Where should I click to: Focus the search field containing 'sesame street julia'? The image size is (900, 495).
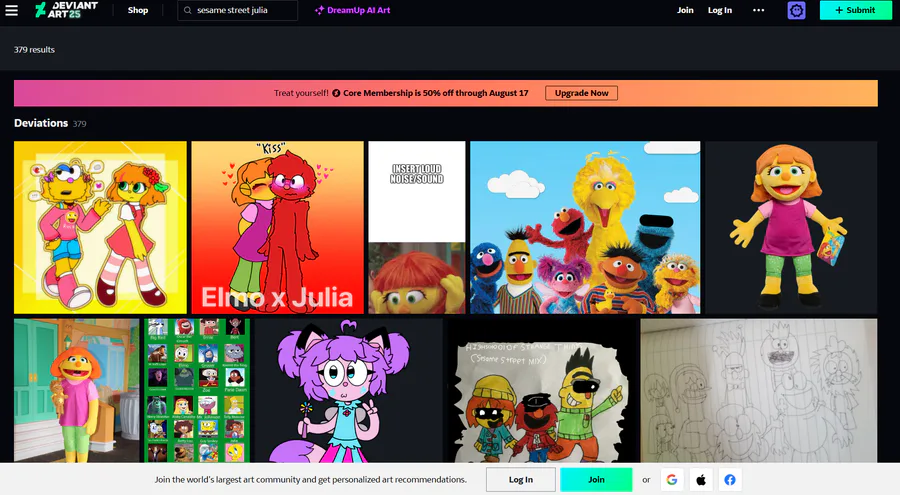pyautogui.click(x=238, y=10)
